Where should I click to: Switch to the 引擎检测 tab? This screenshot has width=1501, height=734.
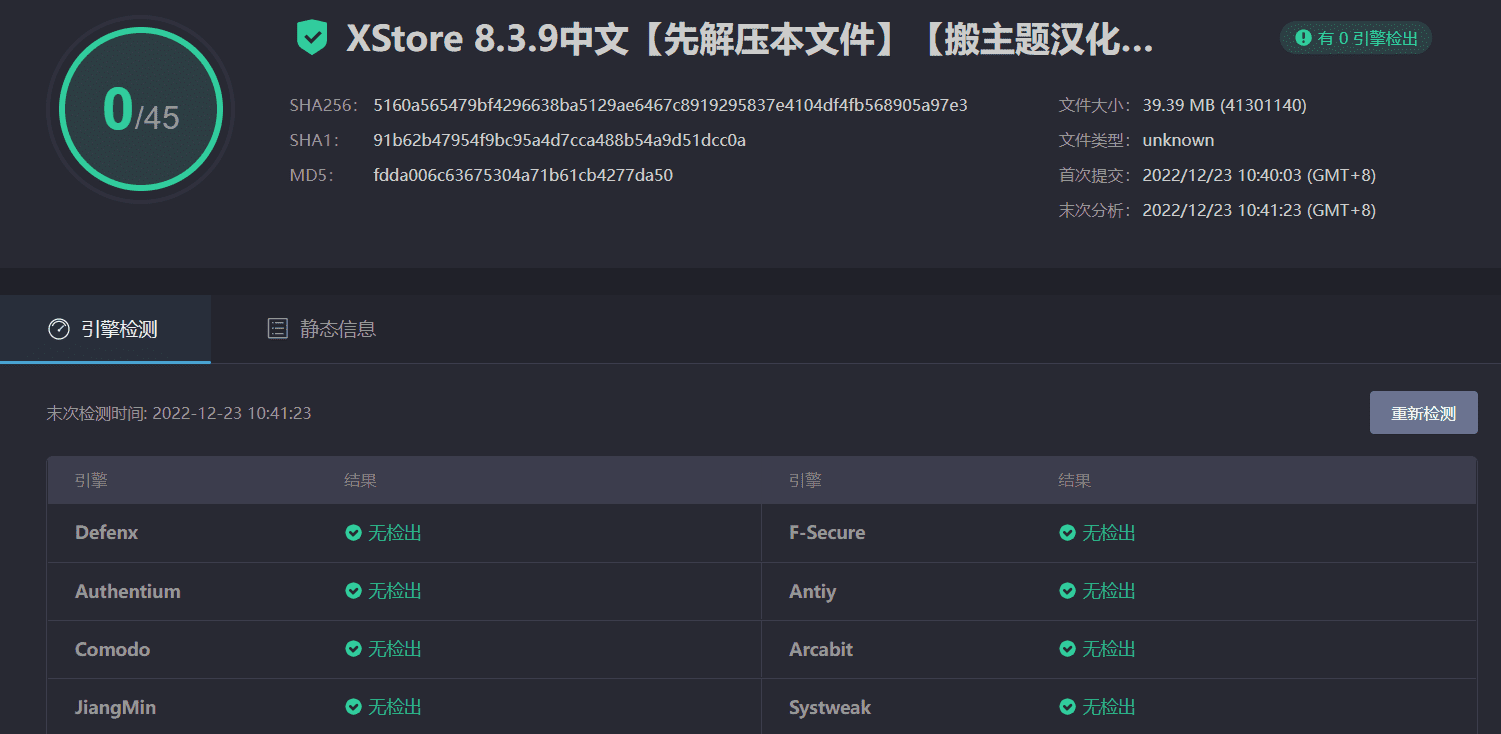[x=105, y=329]
